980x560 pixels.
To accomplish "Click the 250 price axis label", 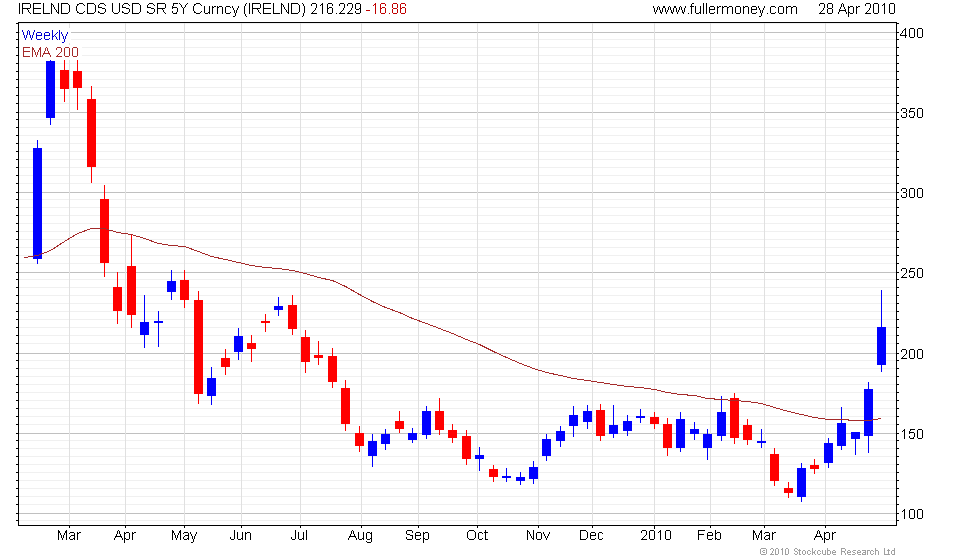I will [x=912, y=274].
